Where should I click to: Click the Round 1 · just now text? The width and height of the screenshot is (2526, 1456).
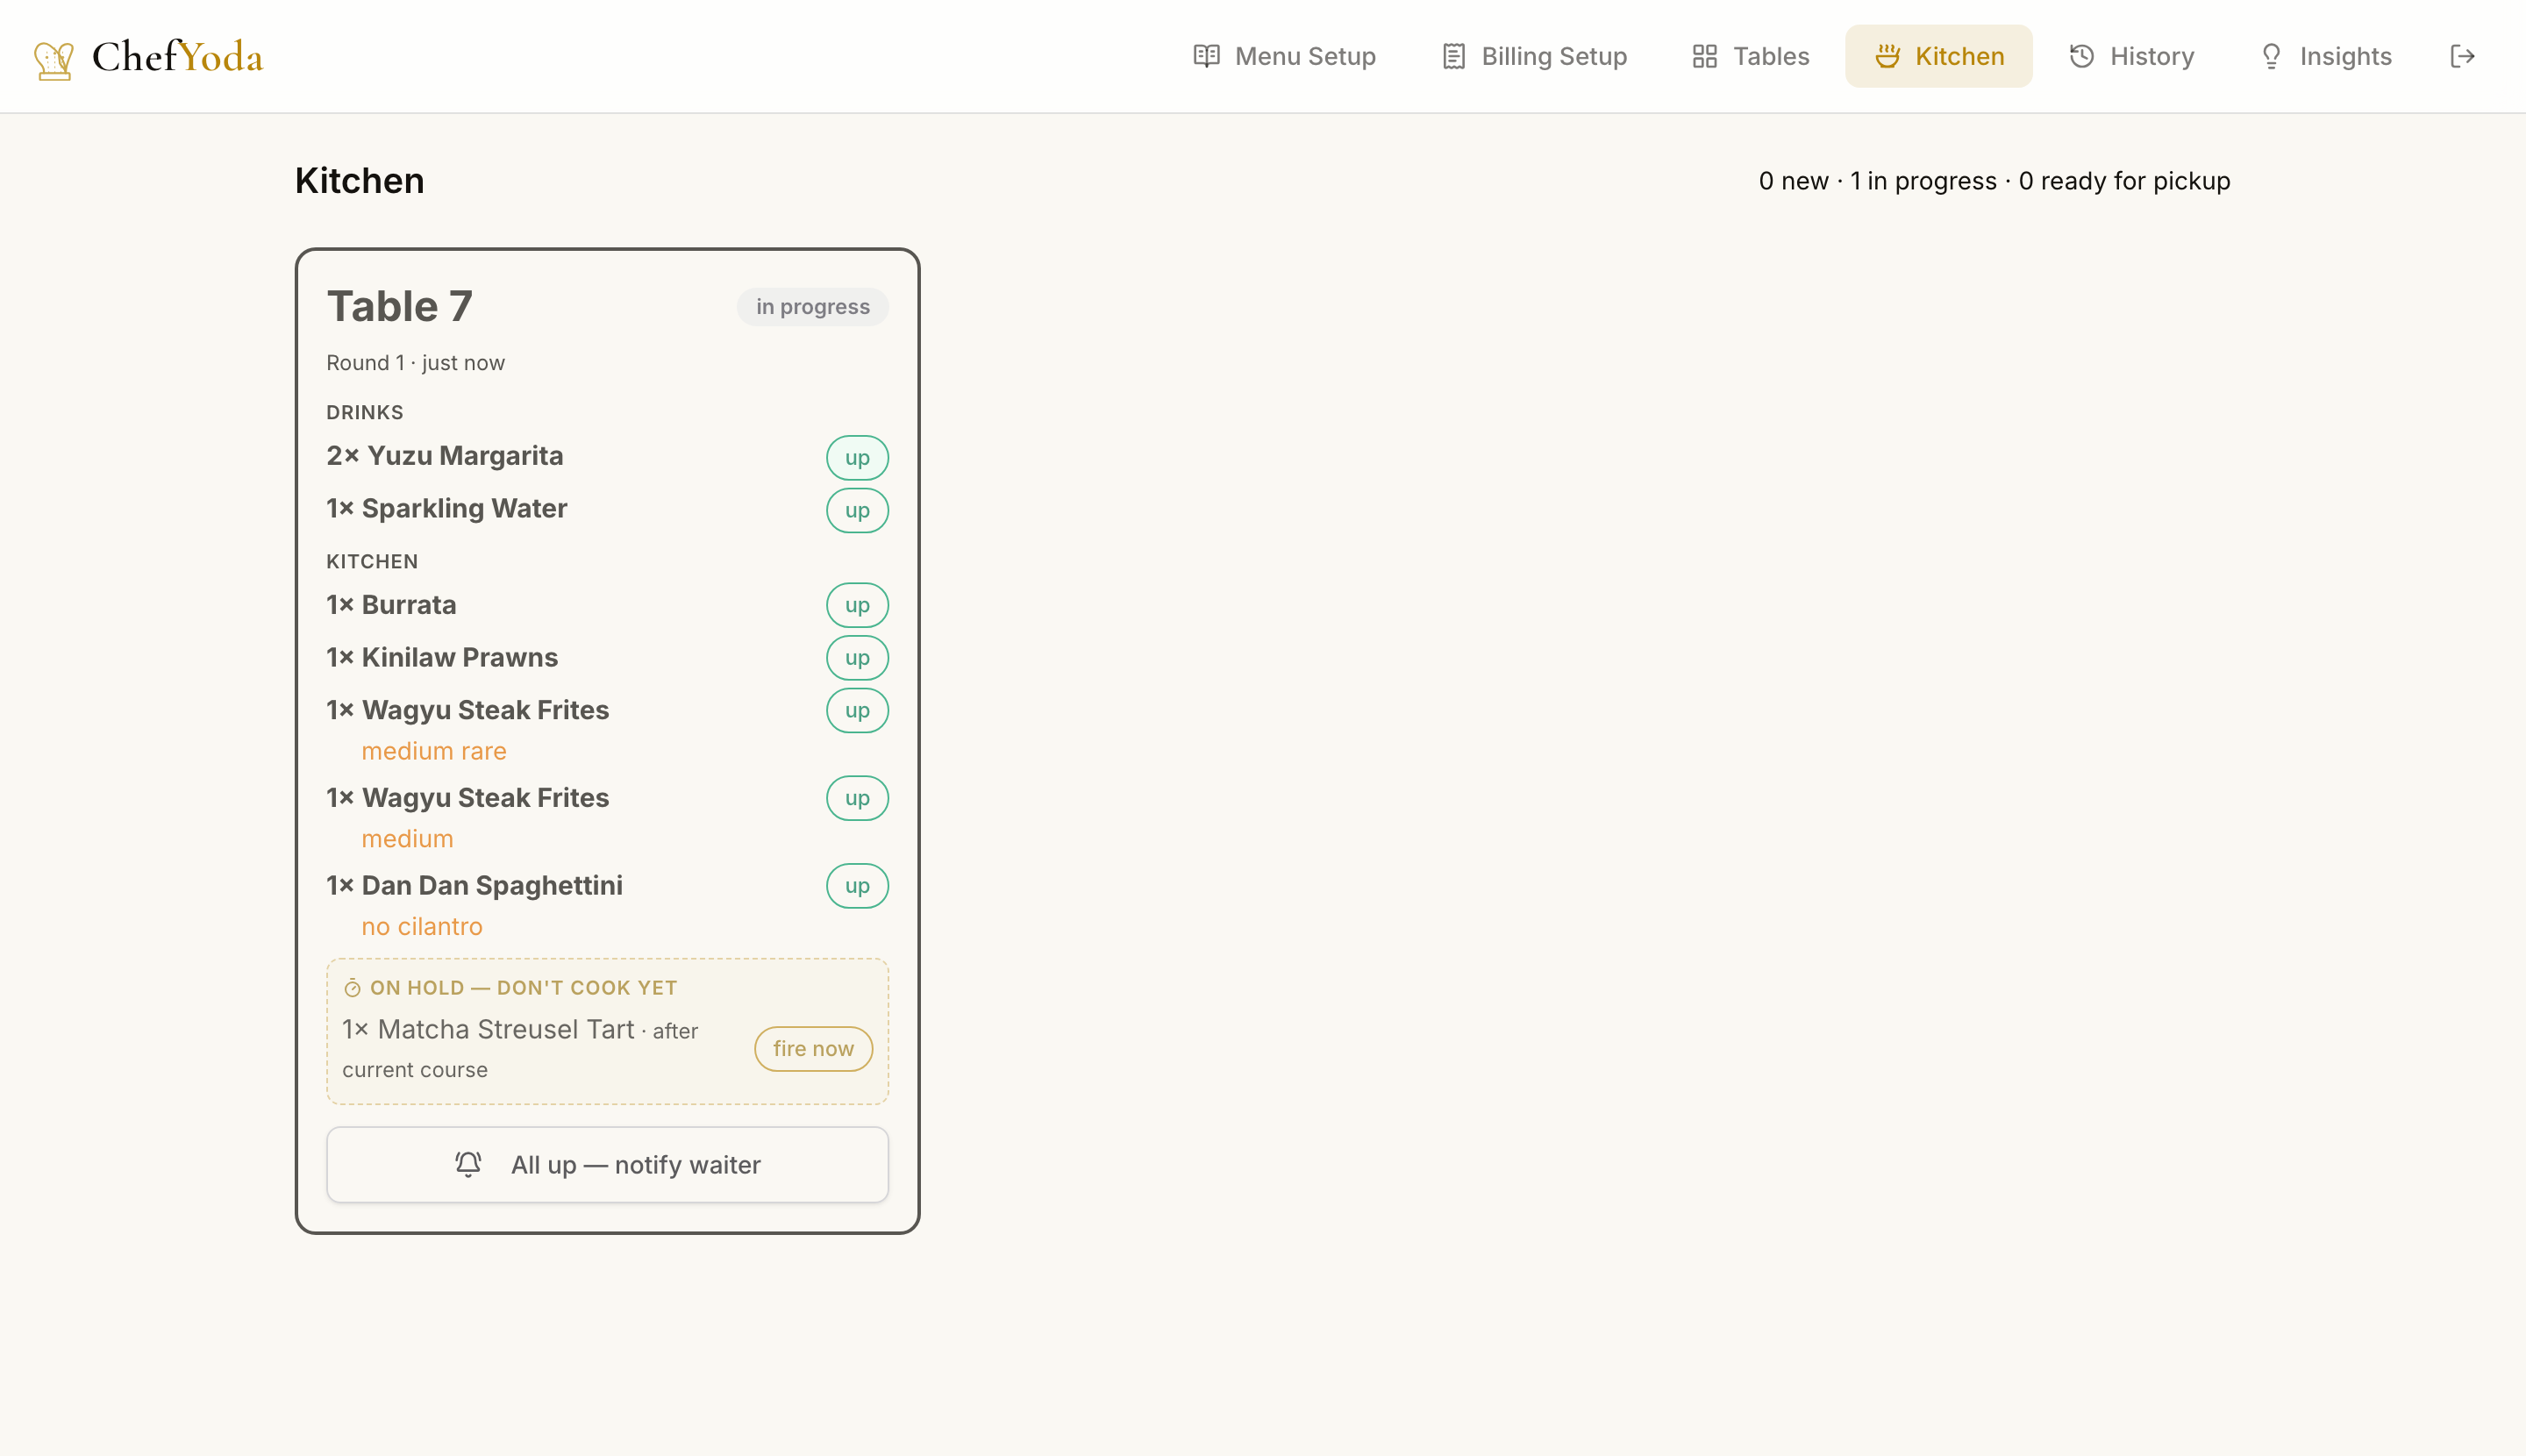(415, 363)
